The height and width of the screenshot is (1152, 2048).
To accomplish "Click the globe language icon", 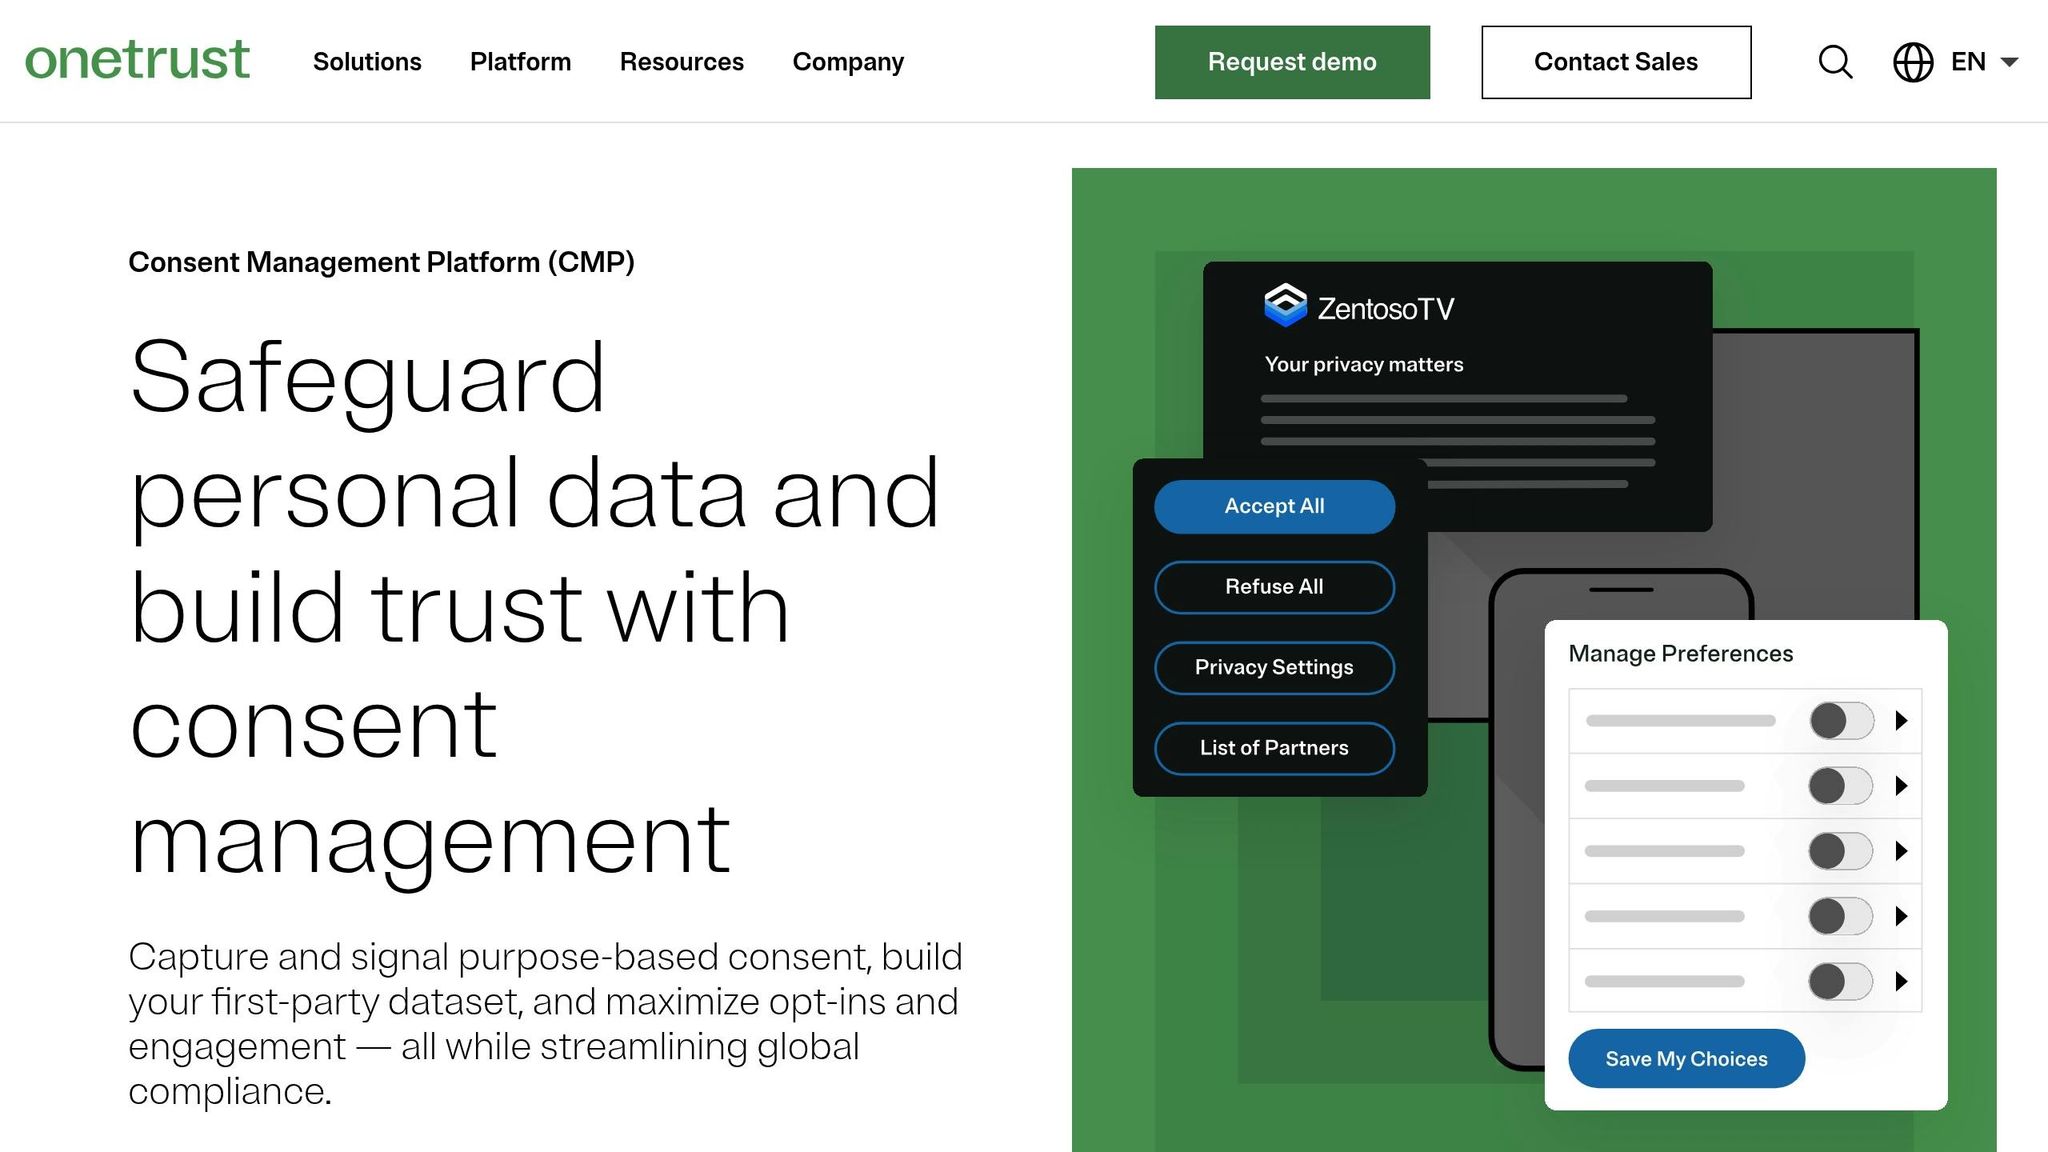I will [1912, 62].
